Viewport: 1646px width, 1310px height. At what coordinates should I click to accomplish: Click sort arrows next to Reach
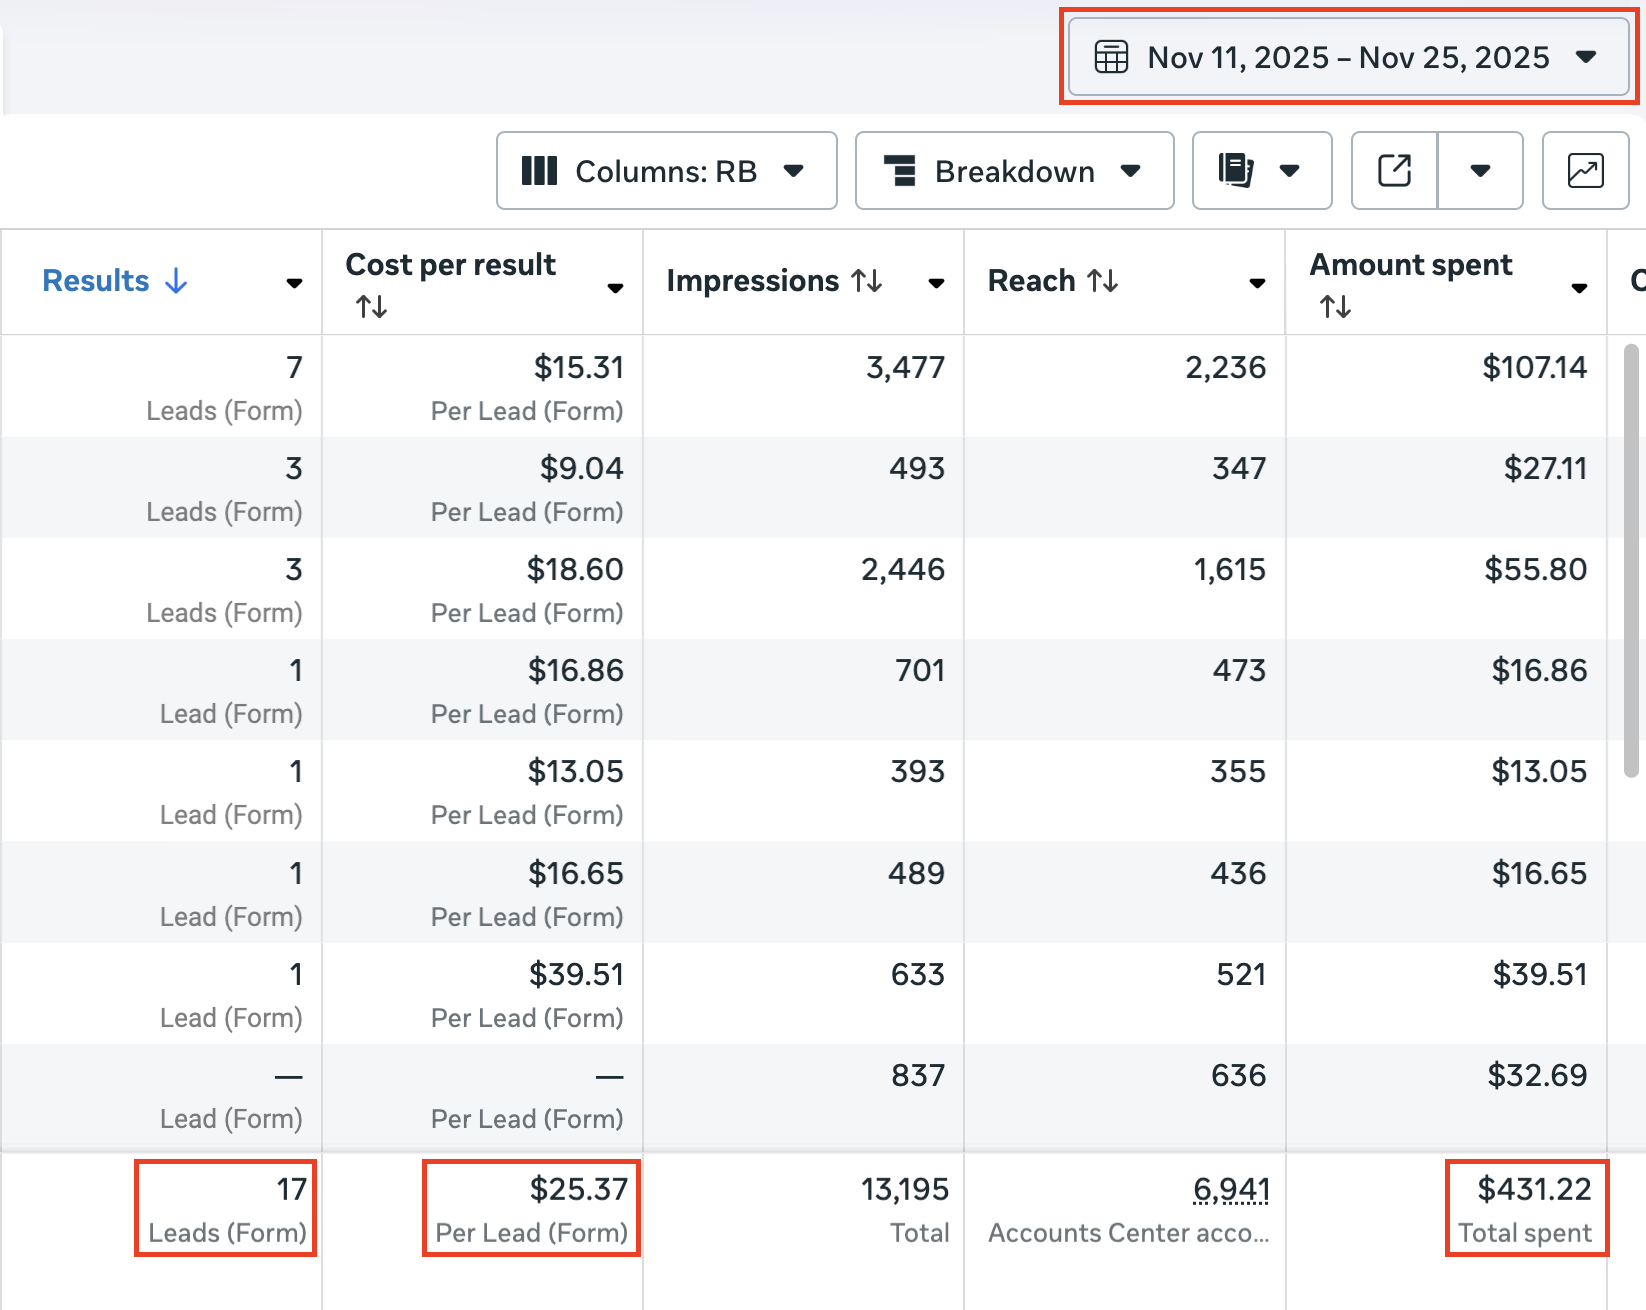pos(1103,281)
